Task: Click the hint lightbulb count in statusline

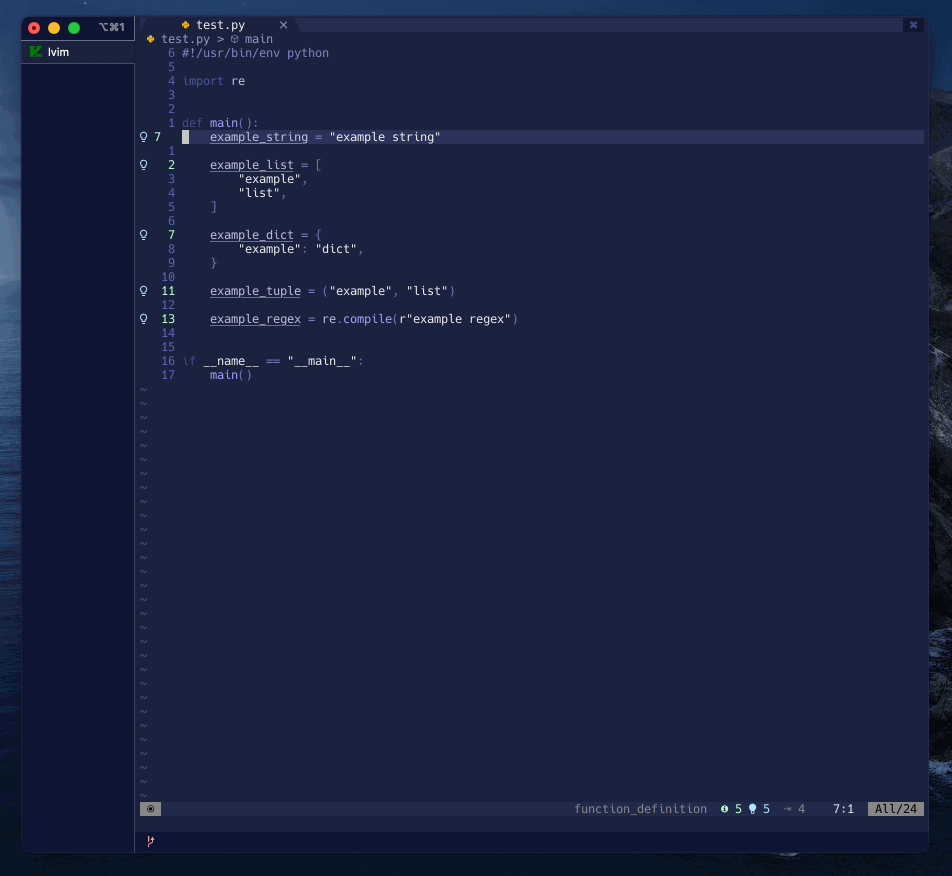Action: click(x=759, y=809)
